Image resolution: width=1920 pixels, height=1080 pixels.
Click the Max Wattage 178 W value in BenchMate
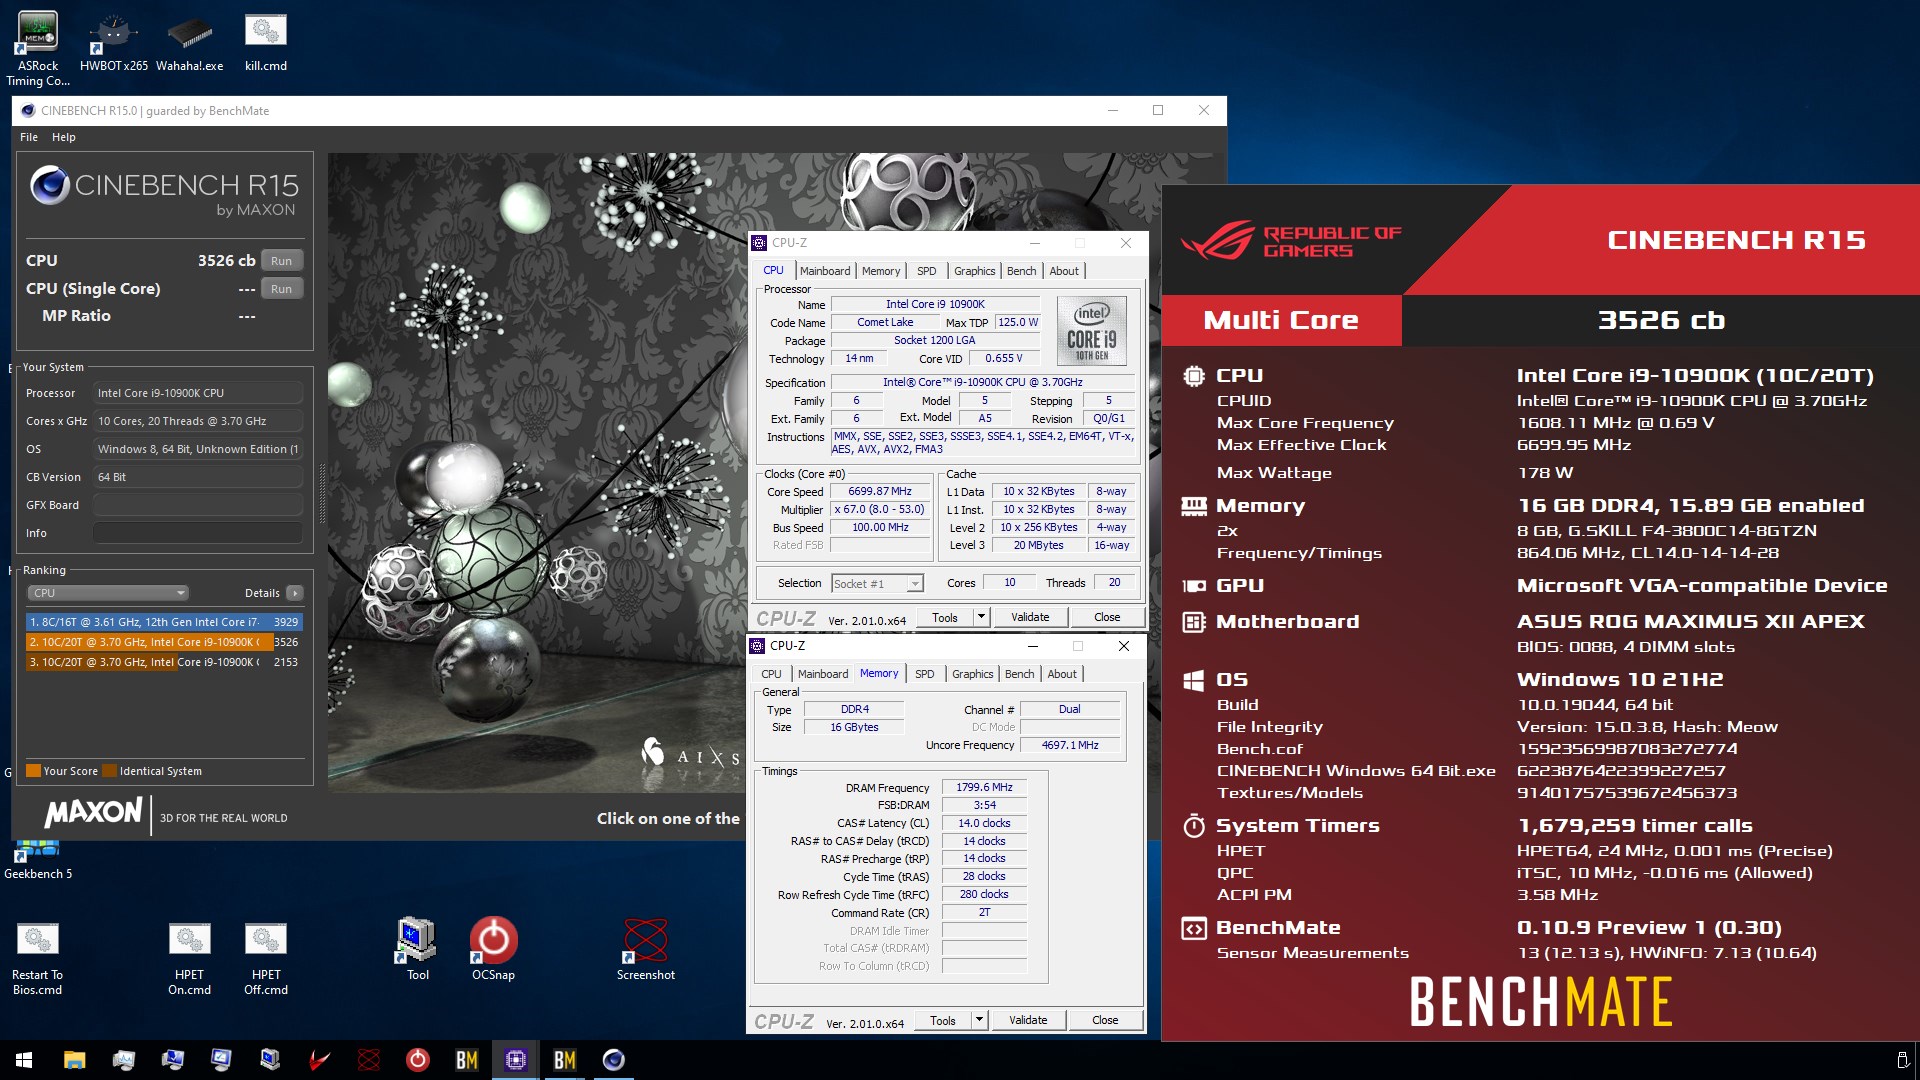pyautogui.click(x=1545, y=473)
